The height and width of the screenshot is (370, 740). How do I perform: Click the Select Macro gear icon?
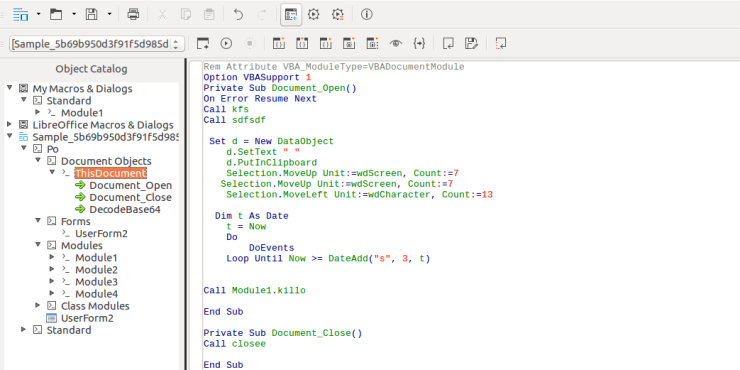[314, 15]
